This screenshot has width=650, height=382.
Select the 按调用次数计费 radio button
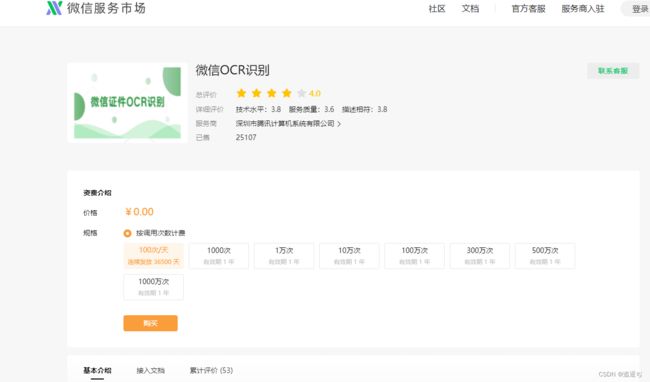click(x=127, y=233)
